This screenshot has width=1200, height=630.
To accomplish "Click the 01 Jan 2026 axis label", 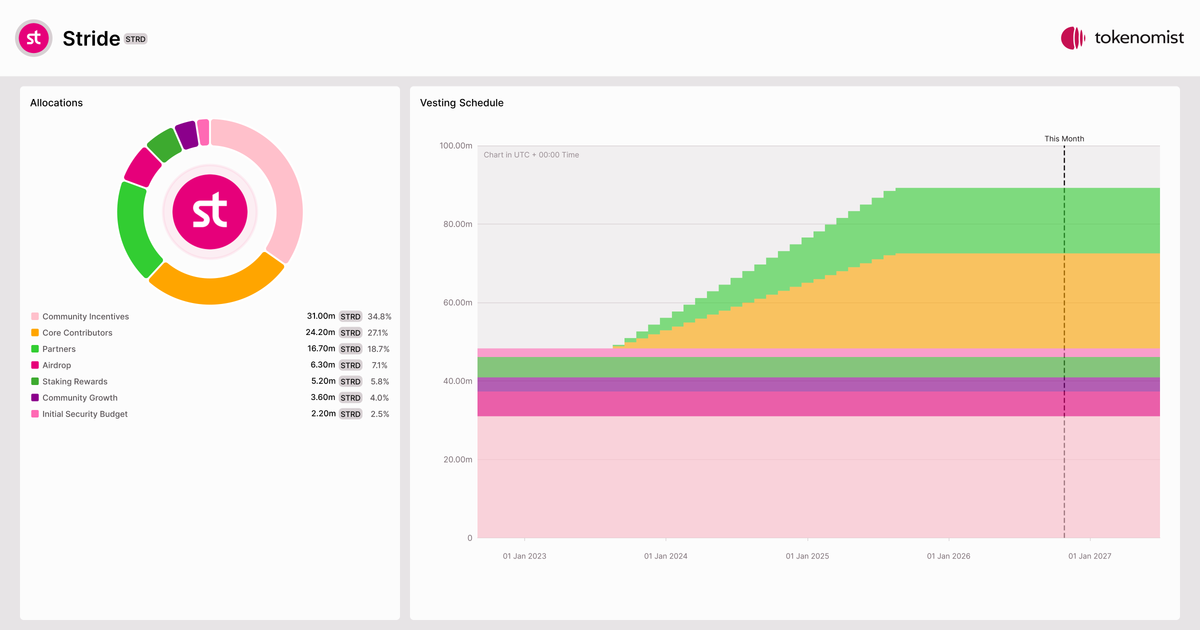I will tap(948, 556).
